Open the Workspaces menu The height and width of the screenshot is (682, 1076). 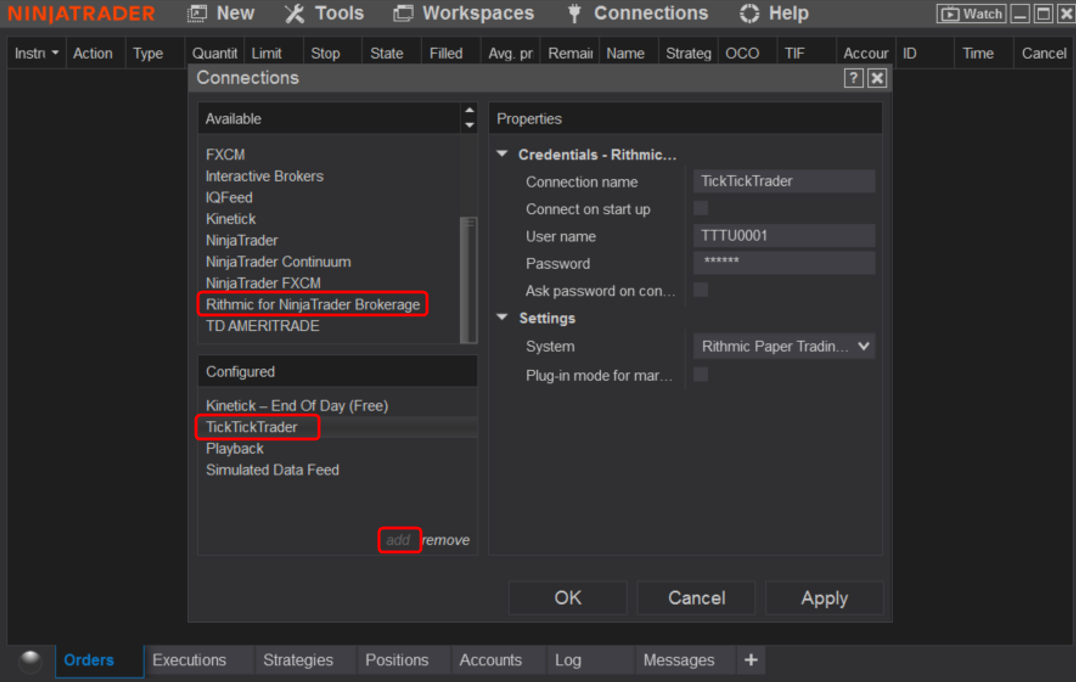pos(463,13)
